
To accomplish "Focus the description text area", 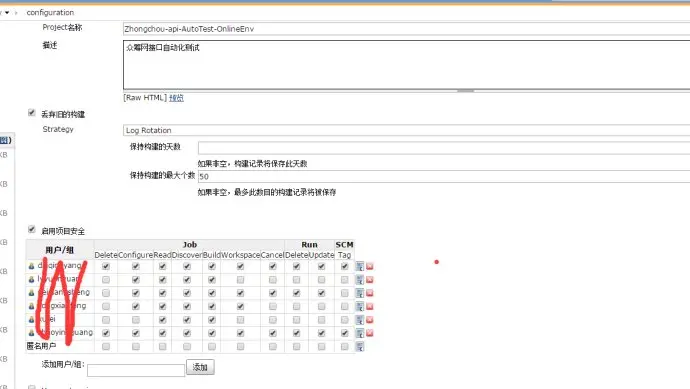I will tap(407, 65).
